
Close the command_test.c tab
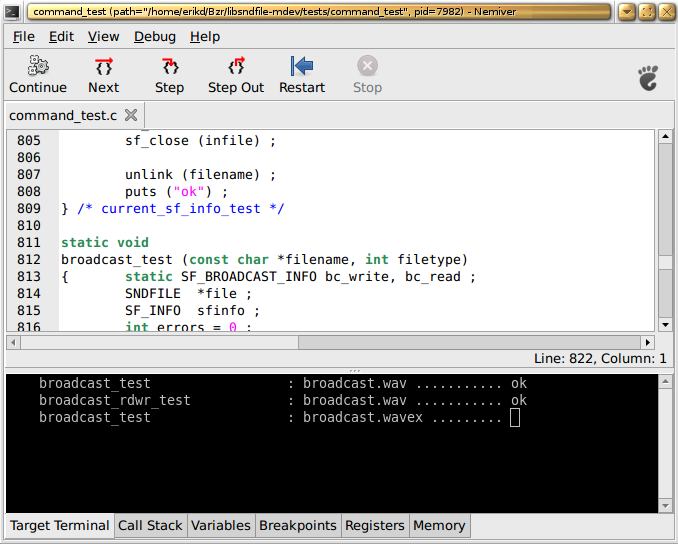(x=131, y=115)
